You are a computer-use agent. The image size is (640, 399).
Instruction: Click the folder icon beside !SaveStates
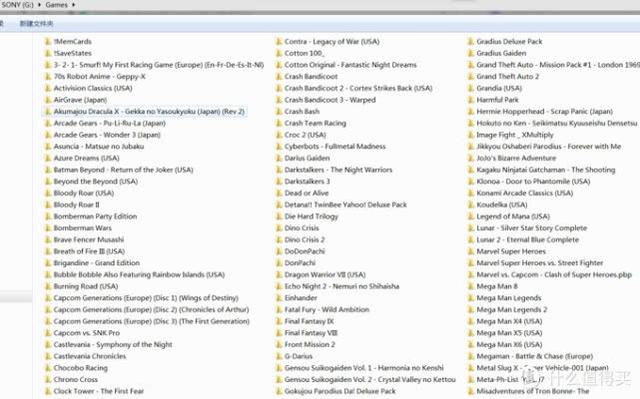[48, 53]
